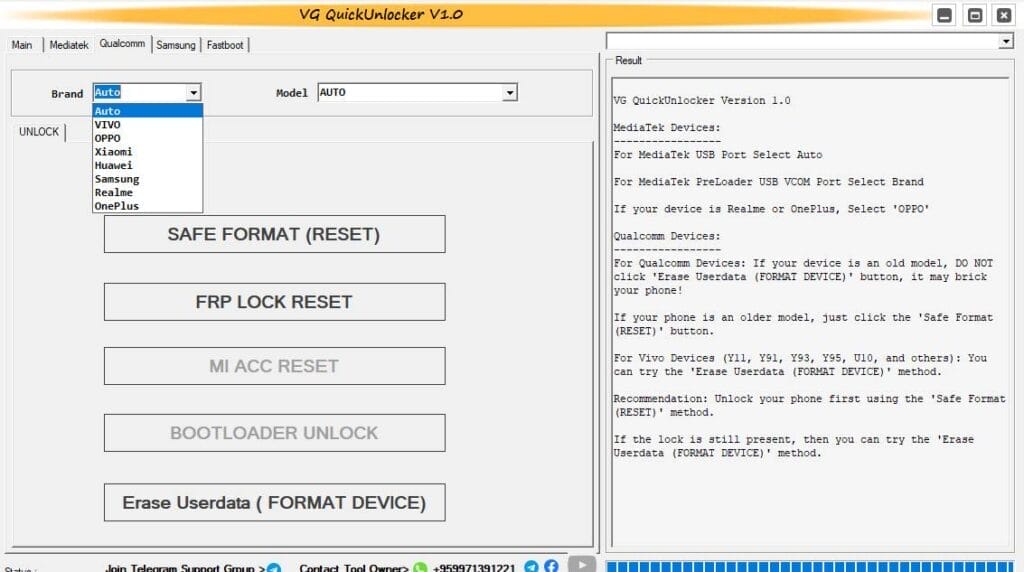
Task: Open the Facebook page icon
Action: pos(551,565)
